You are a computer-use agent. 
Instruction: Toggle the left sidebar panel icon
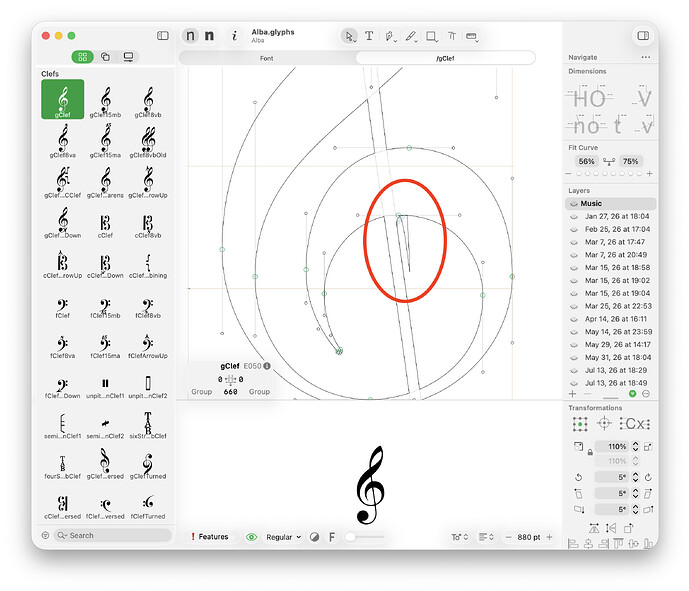163,36
